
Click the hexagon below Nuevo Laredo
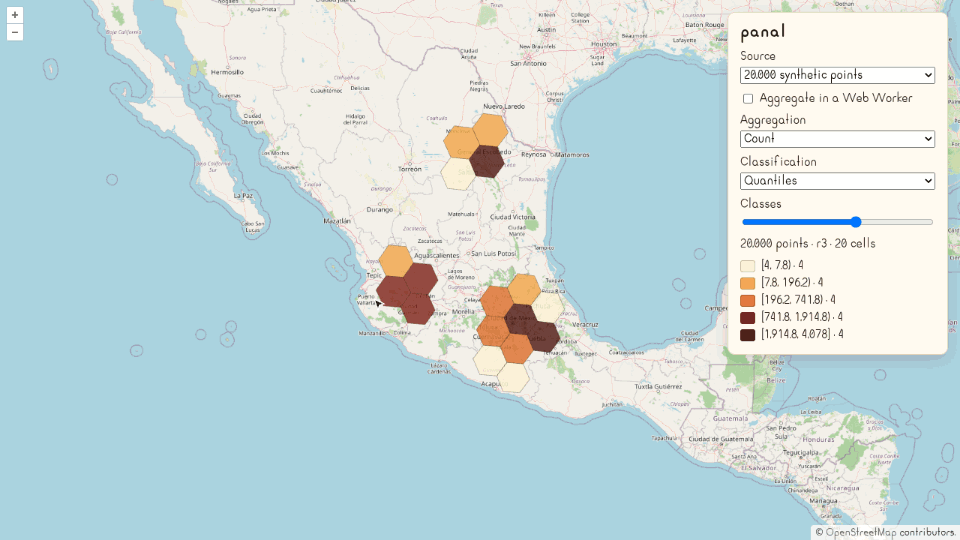point(490,130)
